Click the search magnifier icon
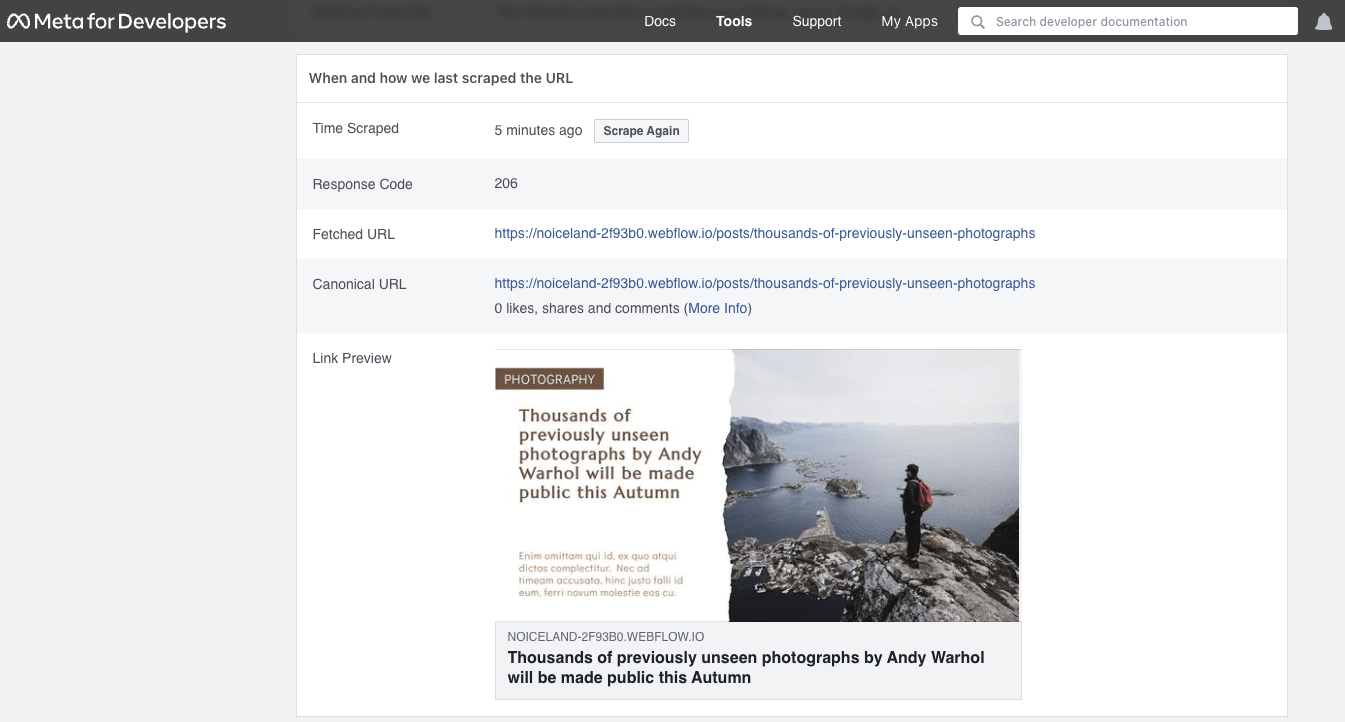This screenshot has height=722, width=1345. pyautogui.click(x=977, y=21)
